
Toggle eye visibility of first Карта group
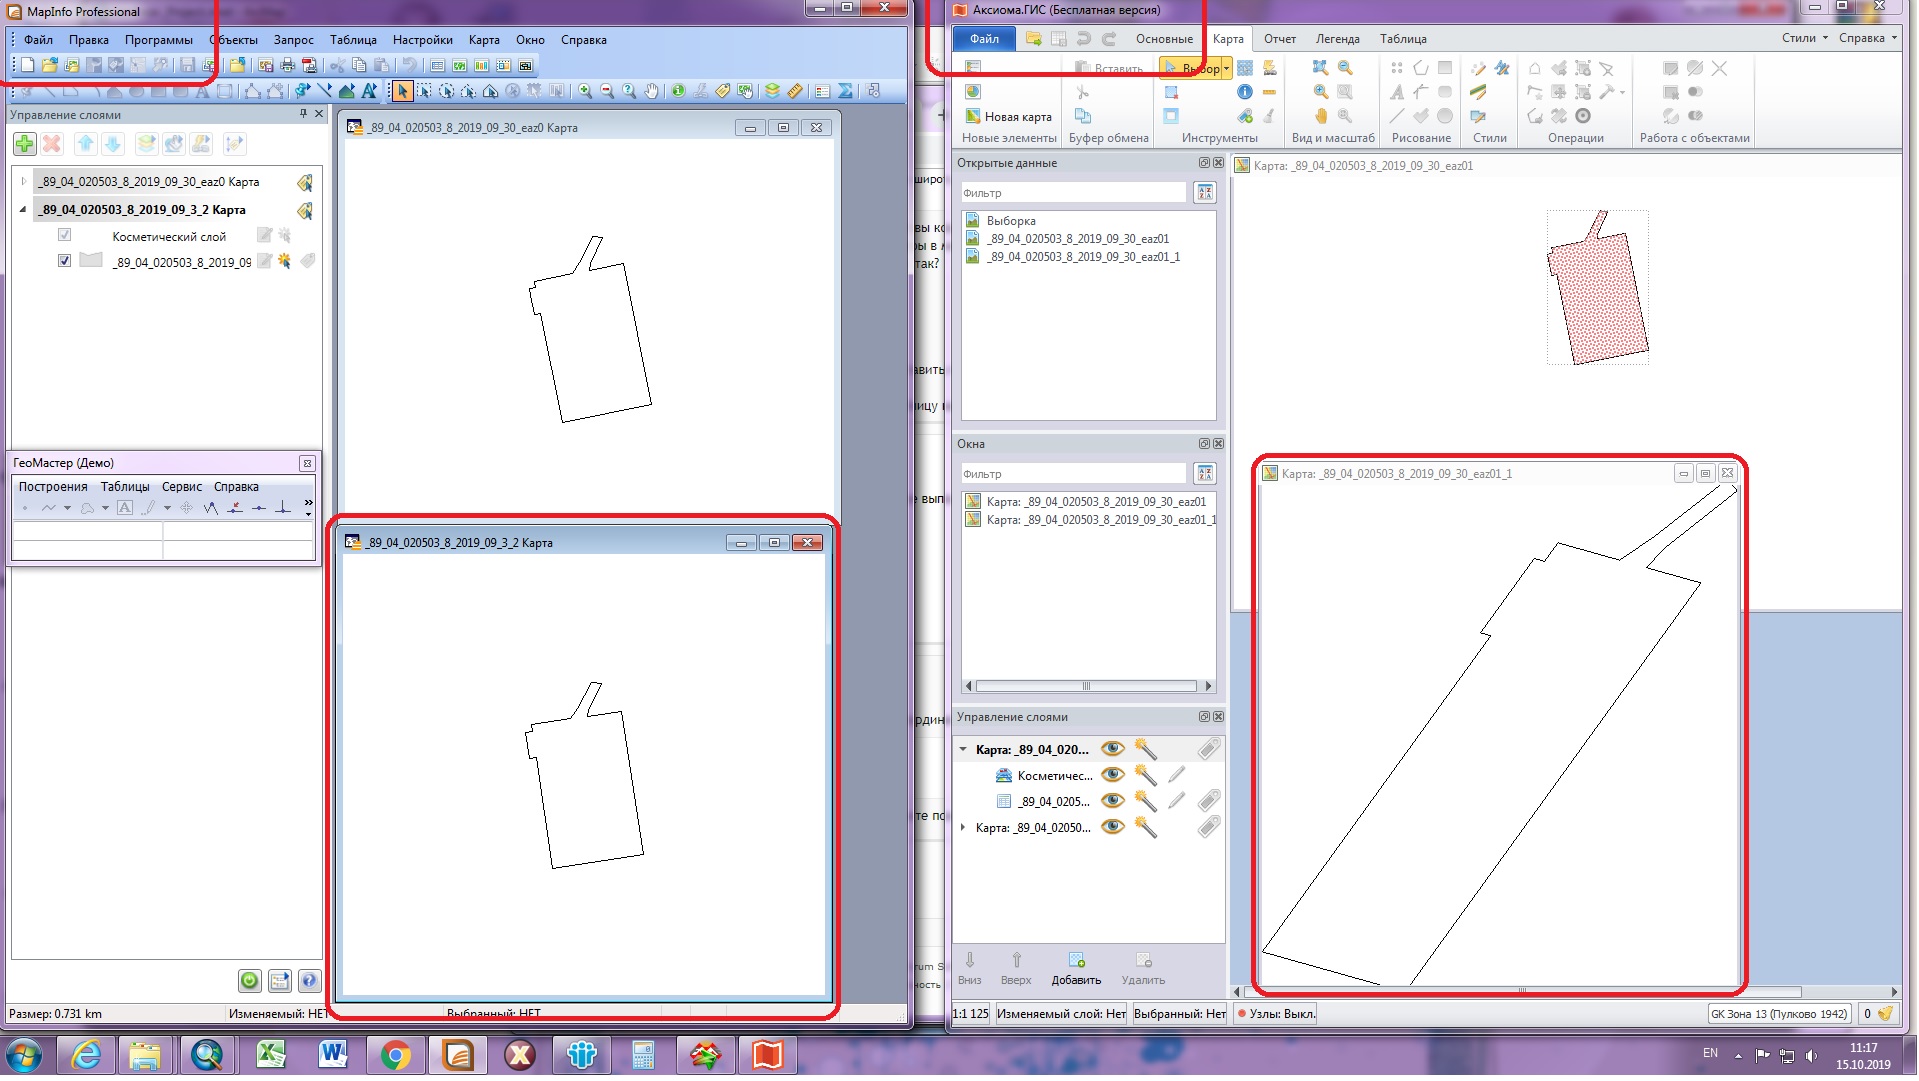point(1111,749)
